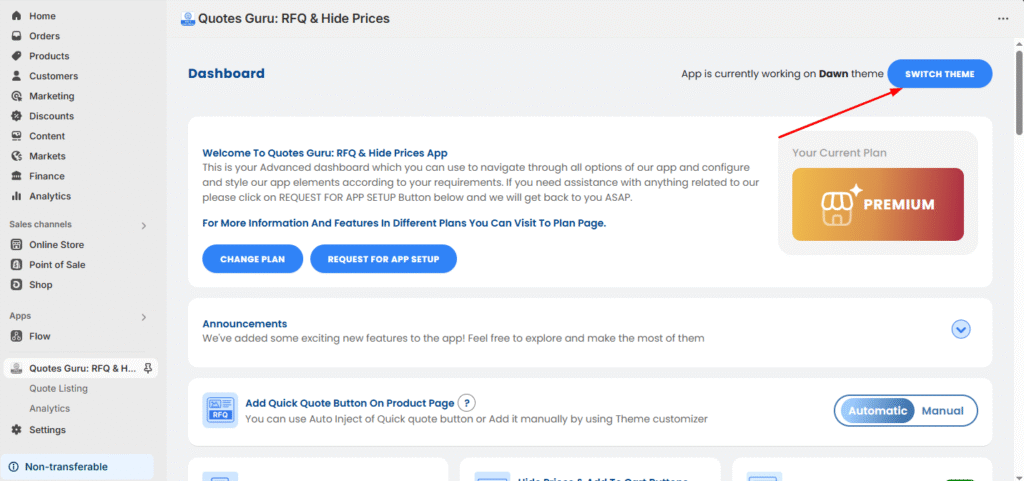
Task: Click the Online Store storefront icon
Action: [x=16, y=245]
